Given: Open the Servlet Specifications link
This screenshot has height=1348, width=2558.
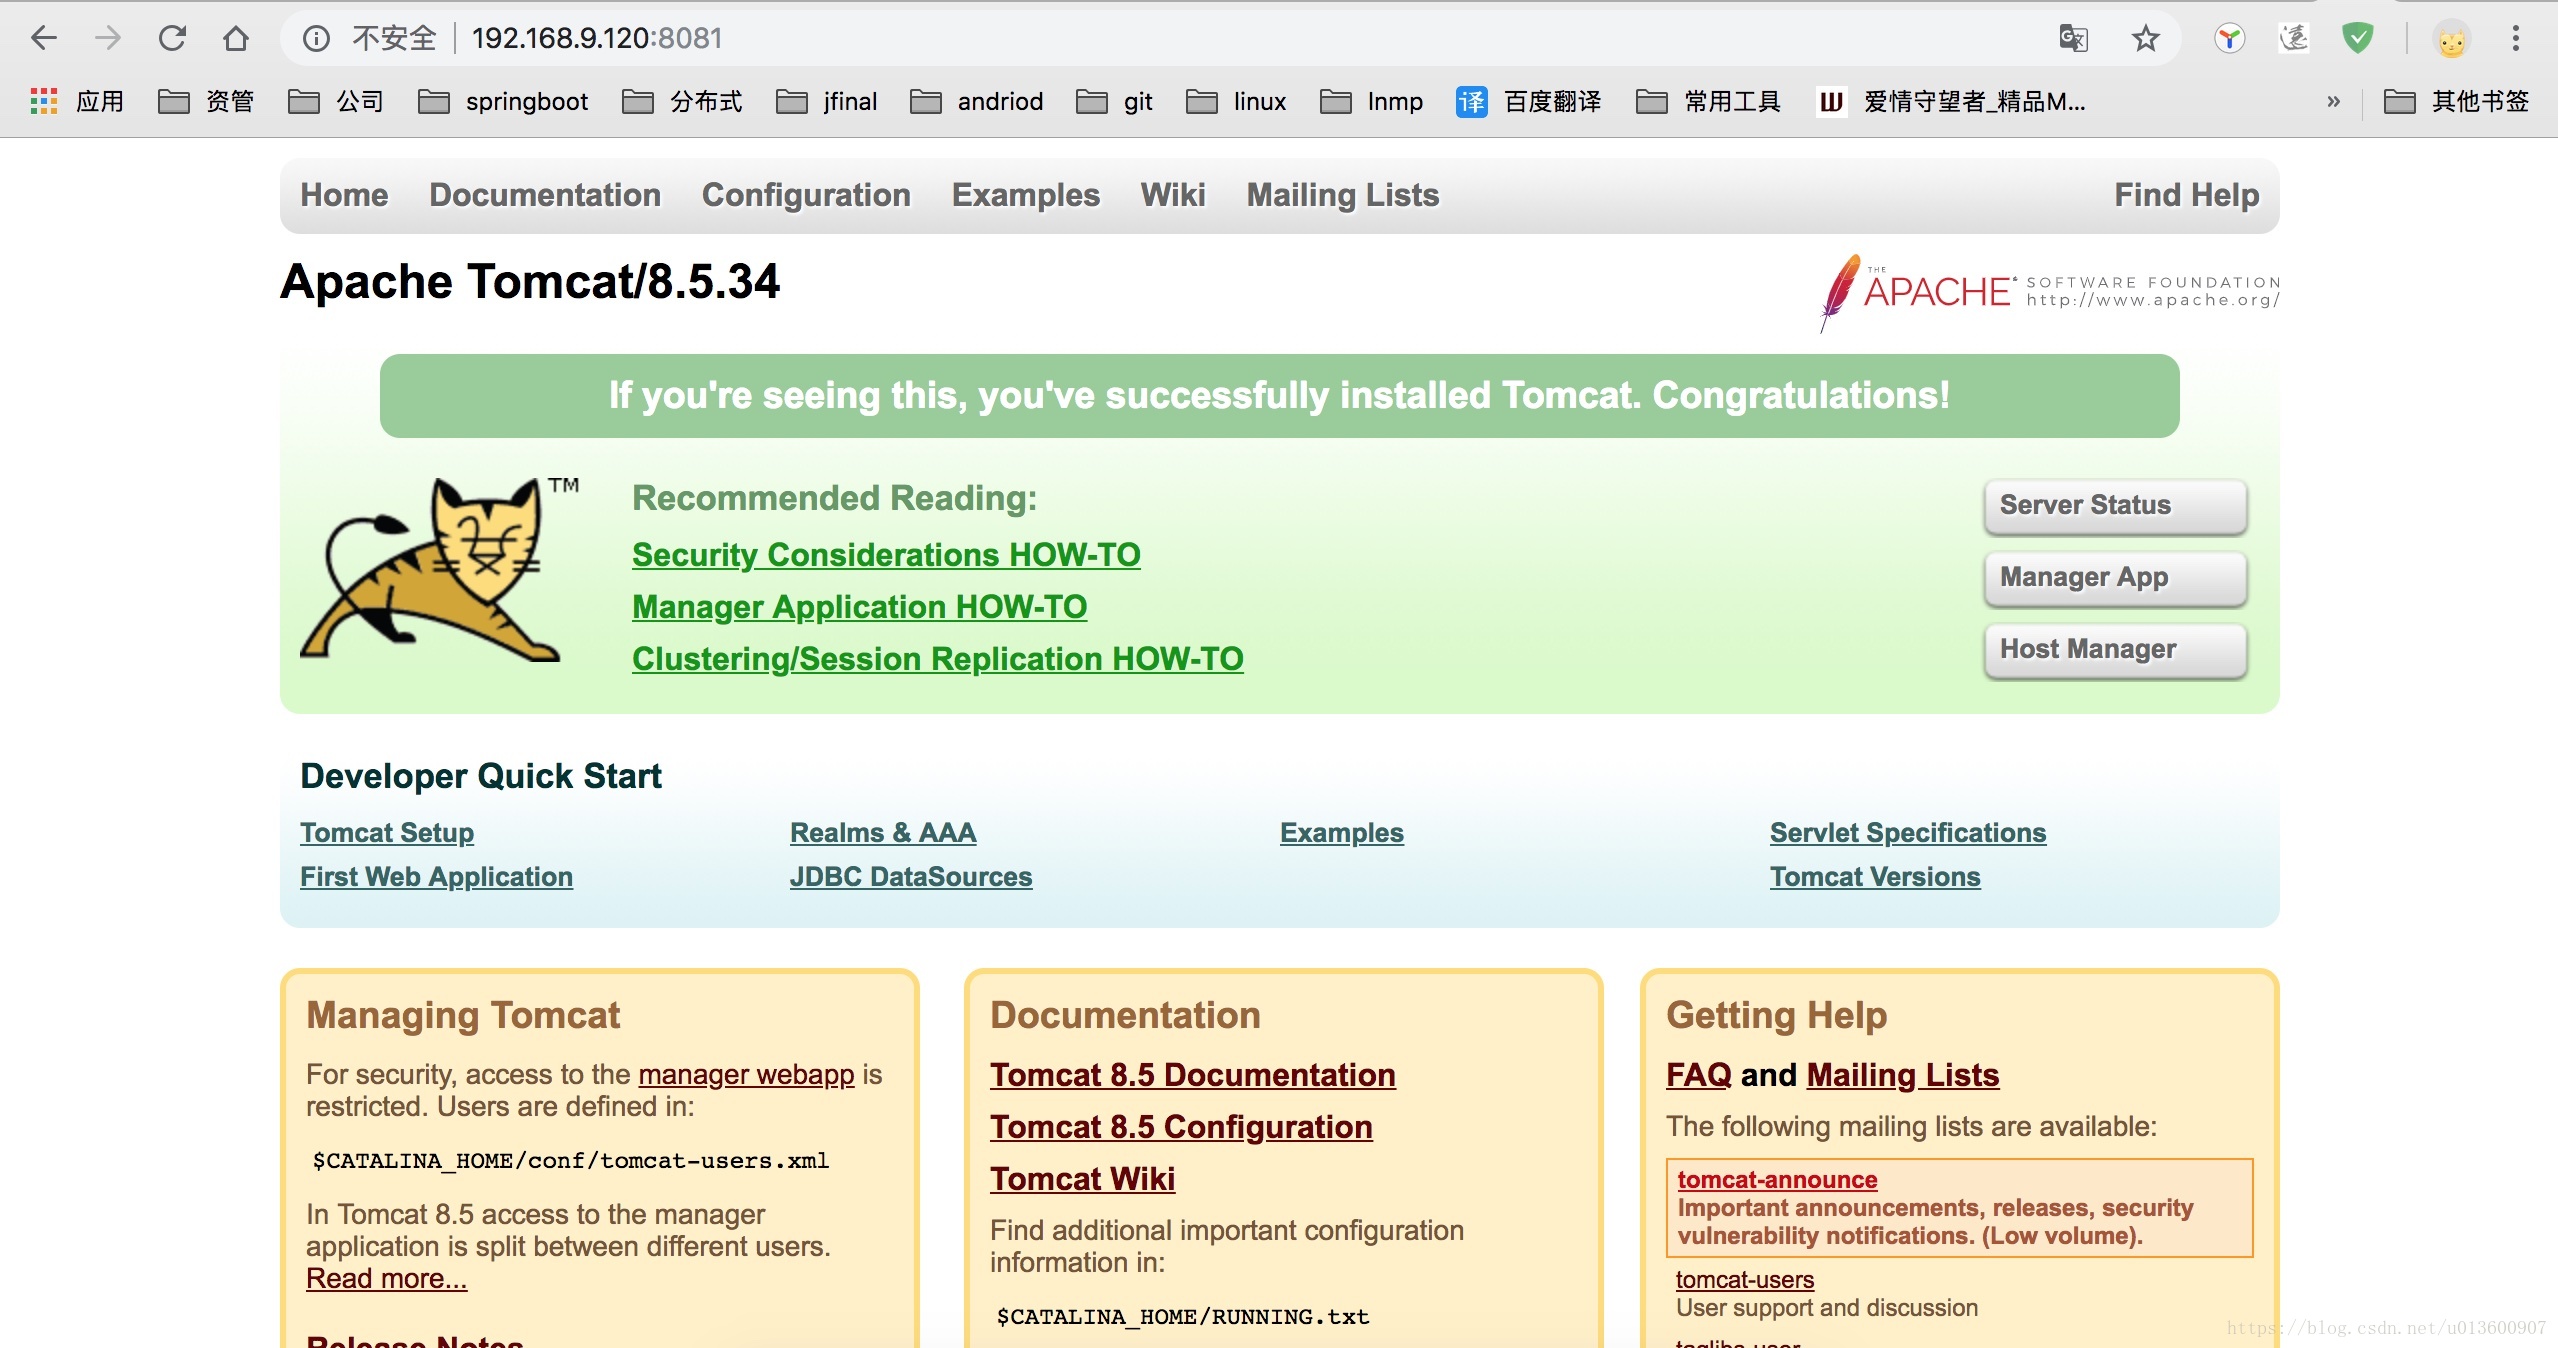Looking at the screenshot, I should click(1908, 833).
